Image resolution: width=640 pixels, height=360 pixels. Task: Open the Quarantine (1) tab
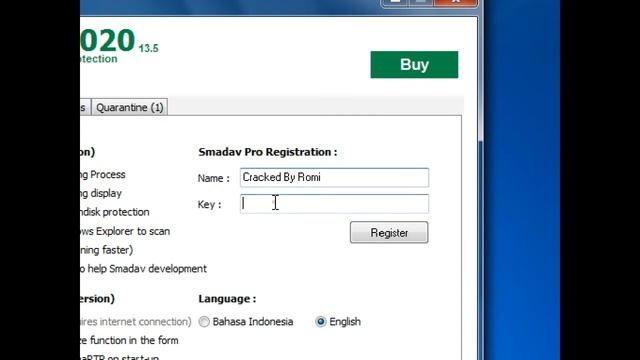tap(129, 107)
